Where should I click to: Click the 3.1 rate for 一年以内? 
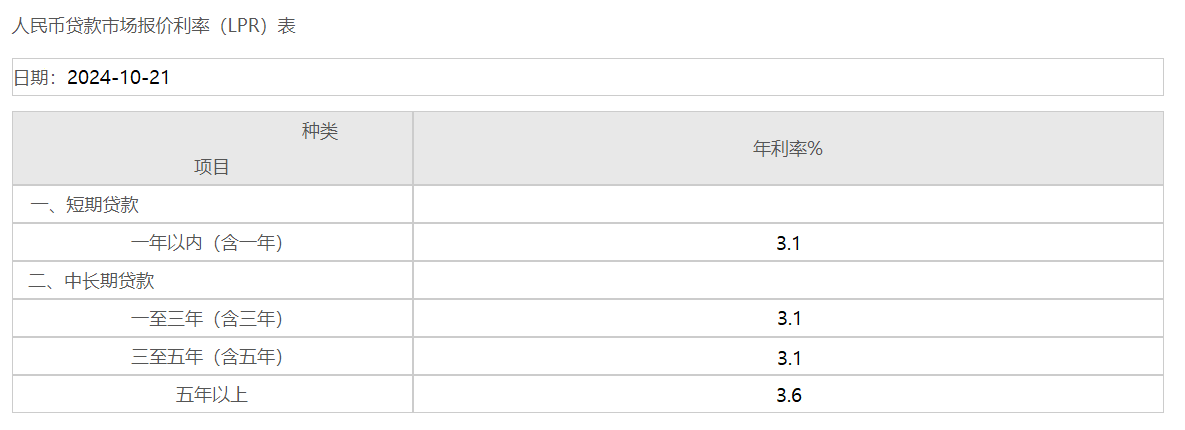tap(788, 243)
